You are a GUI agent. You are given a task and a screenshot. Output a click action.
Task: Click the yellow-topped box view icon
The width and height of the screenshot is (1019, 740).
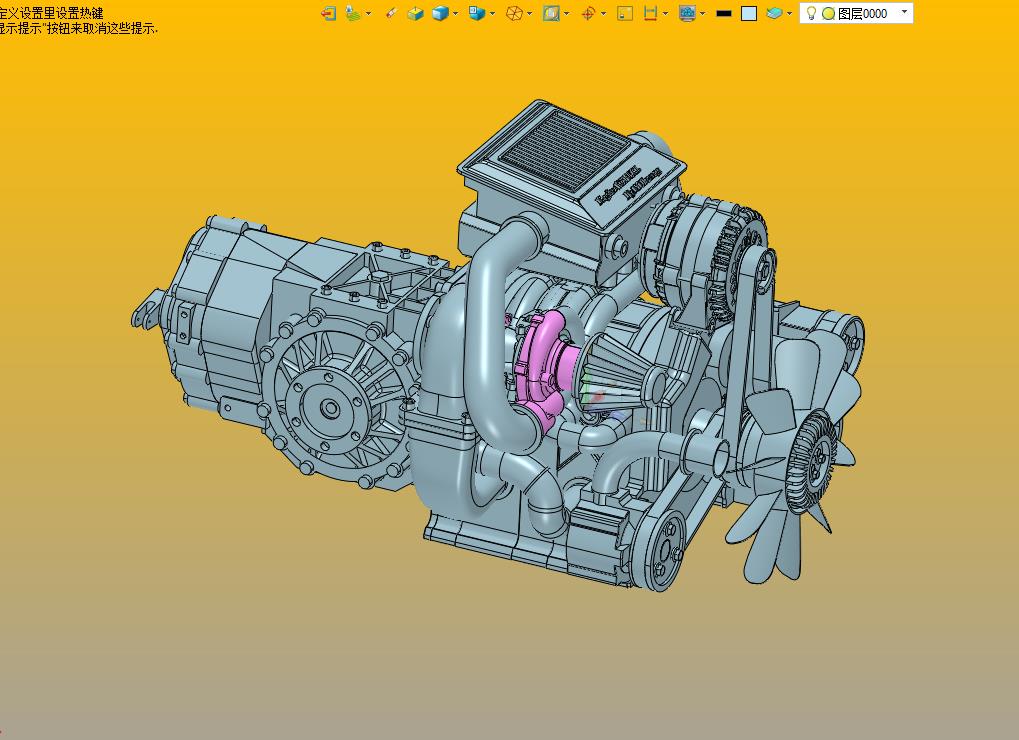(x=415, y=13)
